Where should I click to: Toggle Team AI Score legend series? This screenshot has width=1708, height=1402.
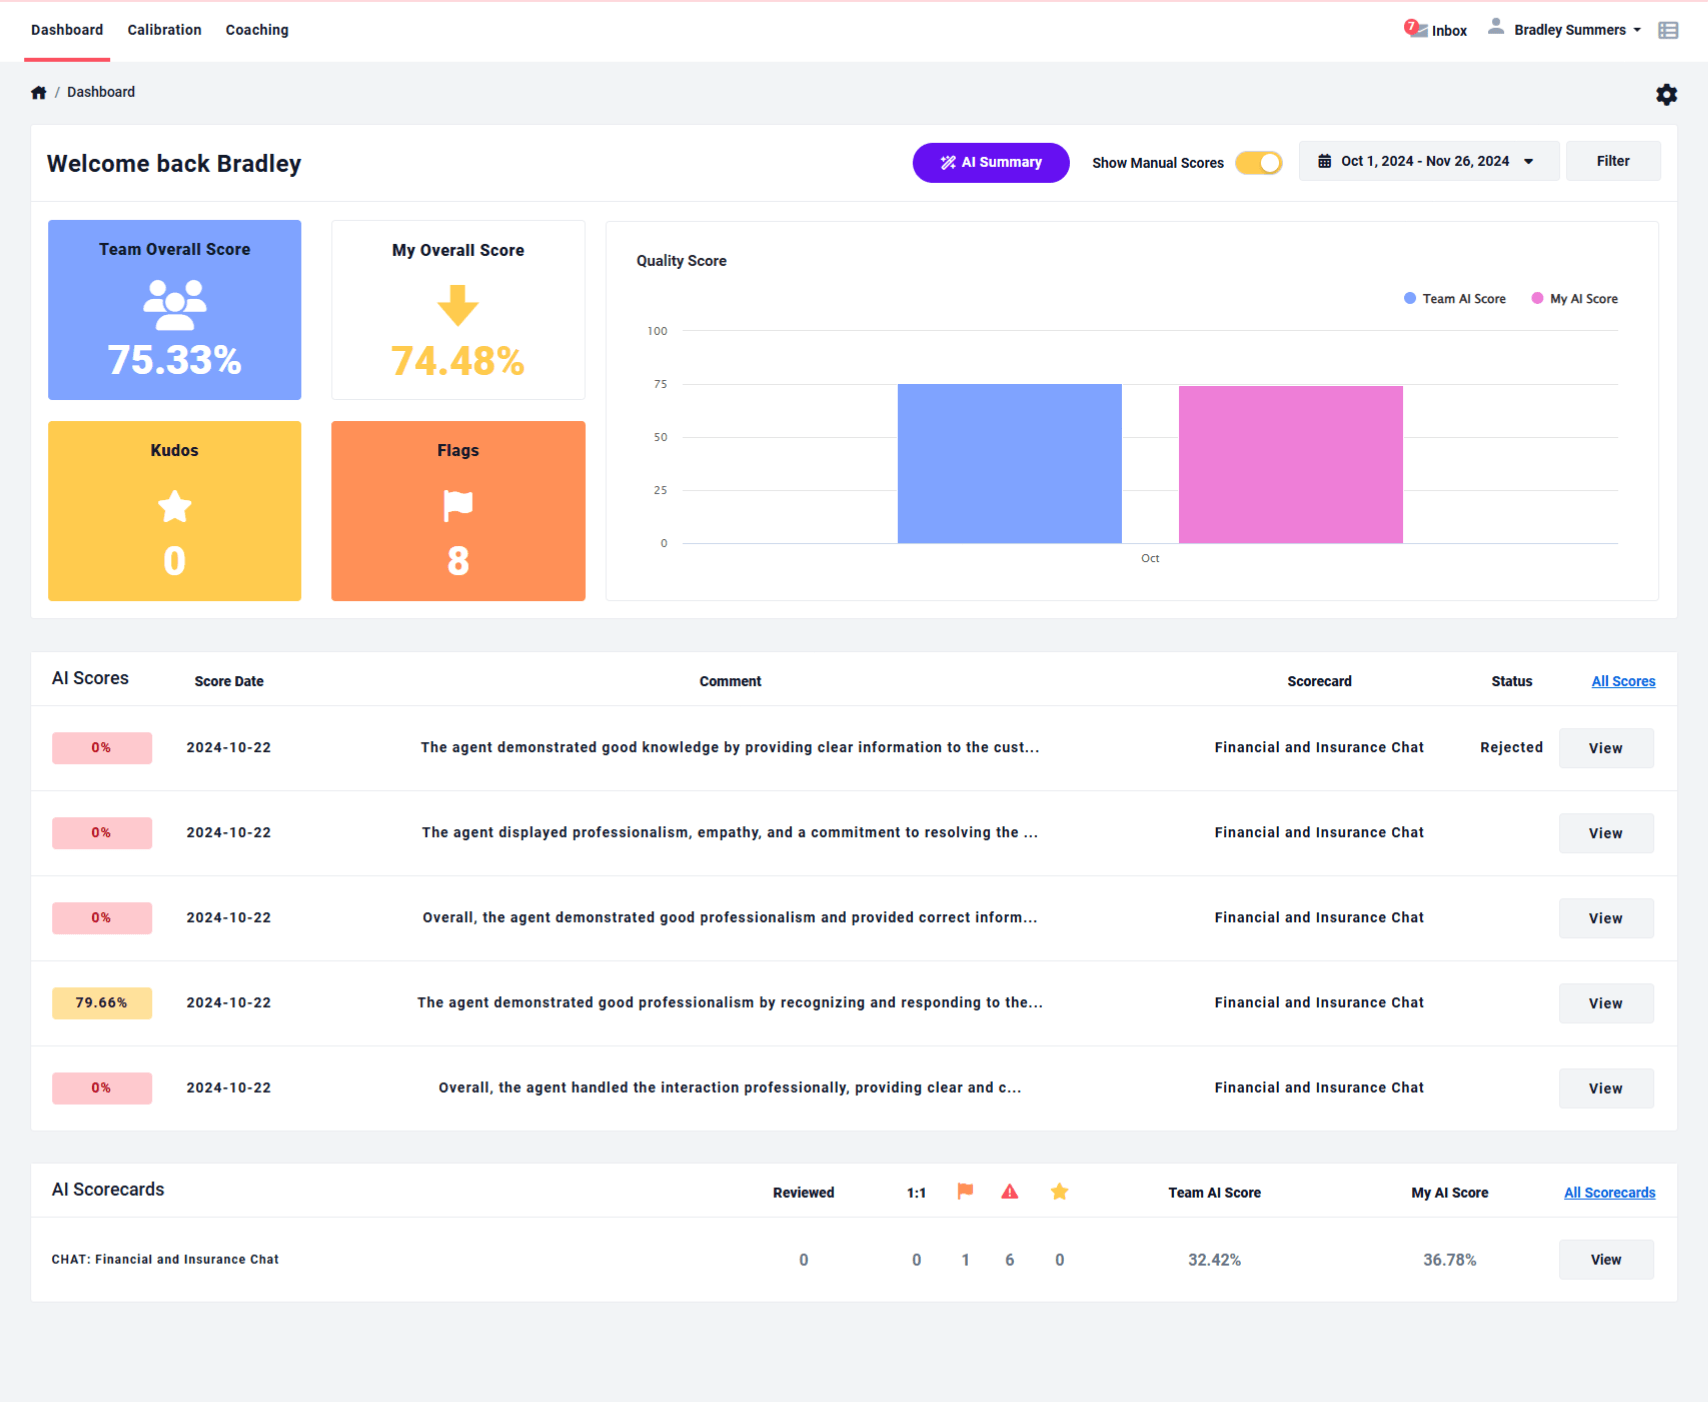pos(1455,298)
